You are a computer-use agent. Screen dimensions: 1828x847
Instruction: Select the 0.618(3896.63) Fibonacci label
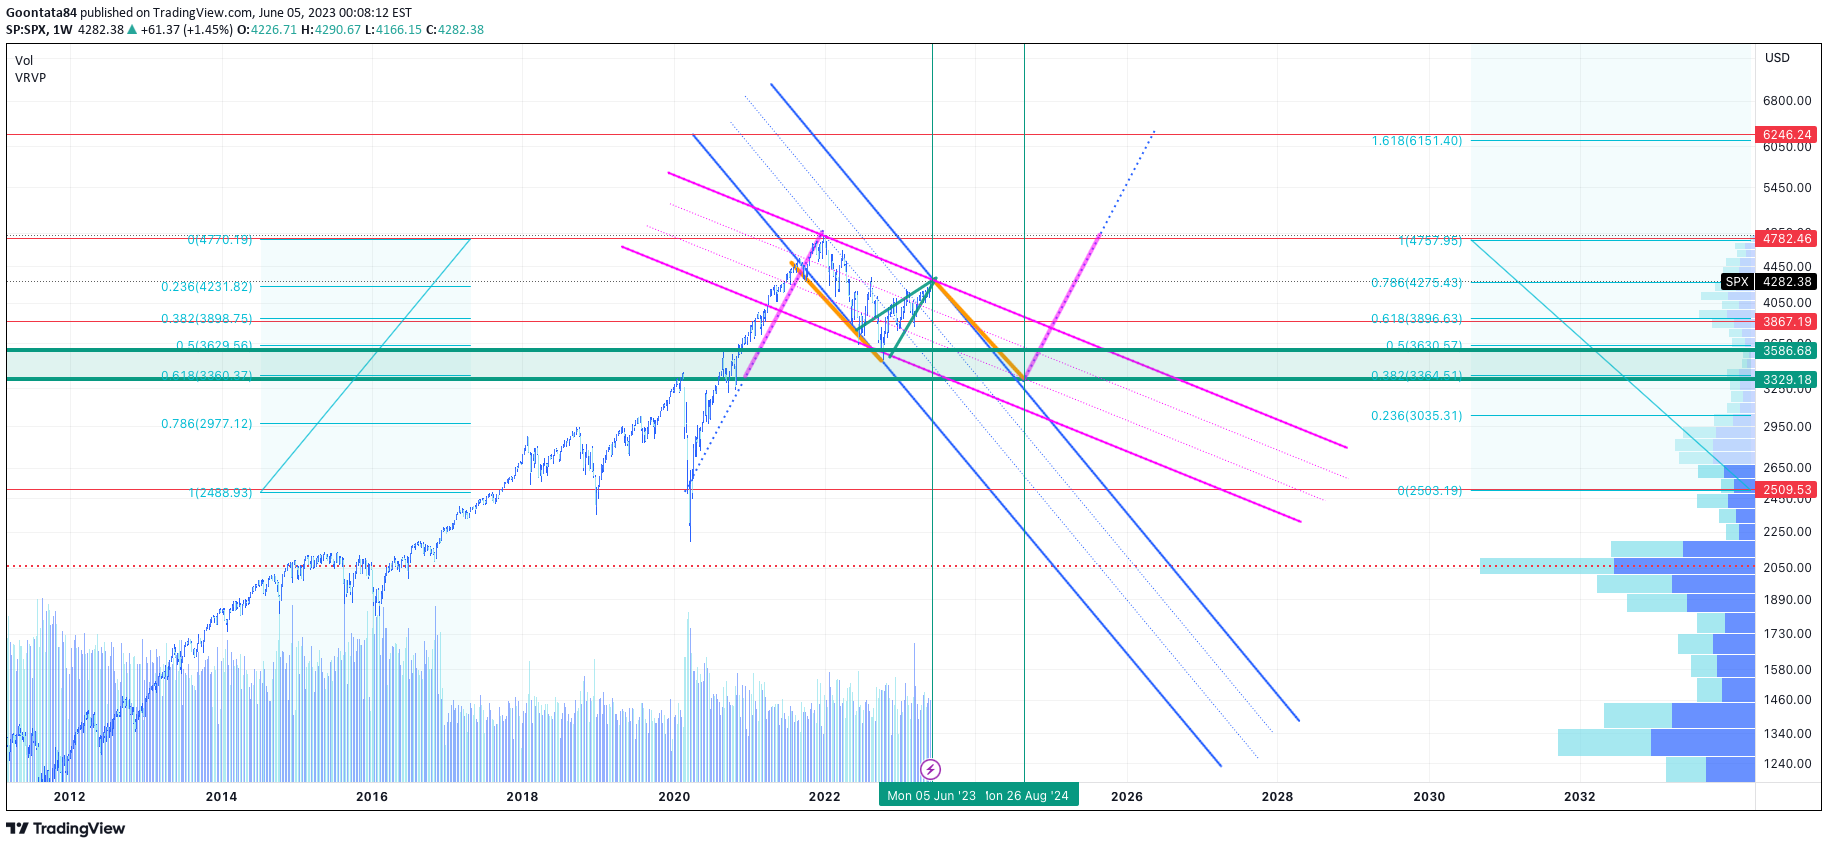coord(1416,319)
